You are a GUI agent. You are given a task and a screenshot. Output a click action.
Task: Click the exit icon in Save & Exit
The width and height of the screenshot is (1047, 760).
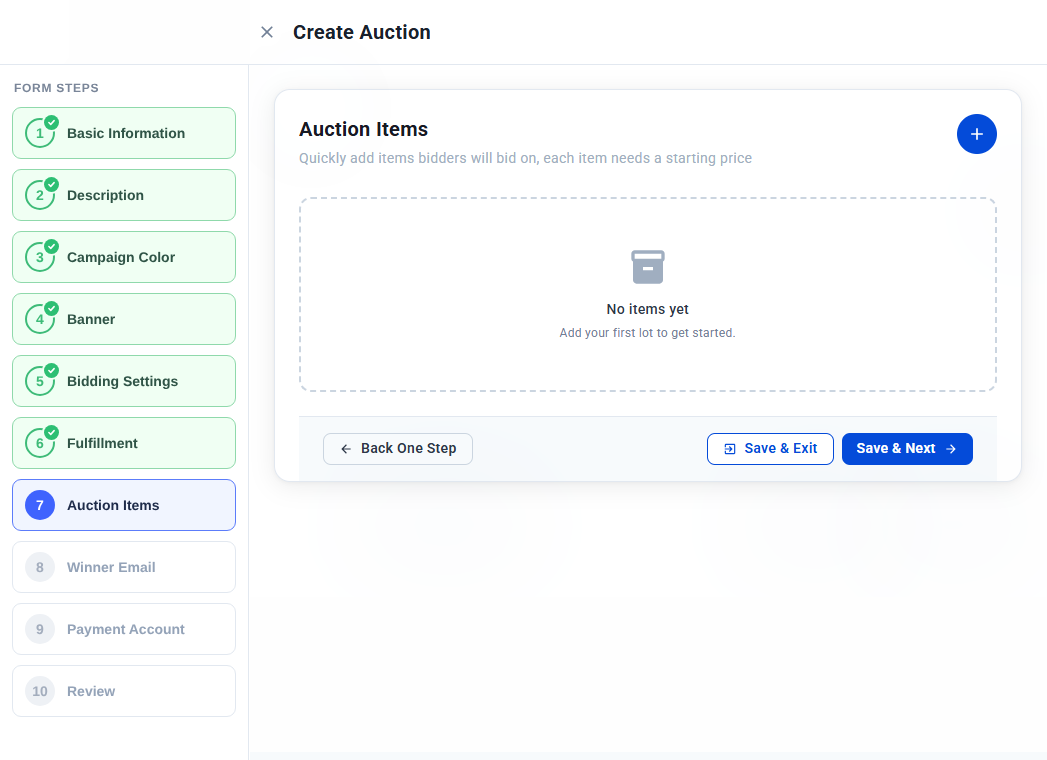point(730,449)
